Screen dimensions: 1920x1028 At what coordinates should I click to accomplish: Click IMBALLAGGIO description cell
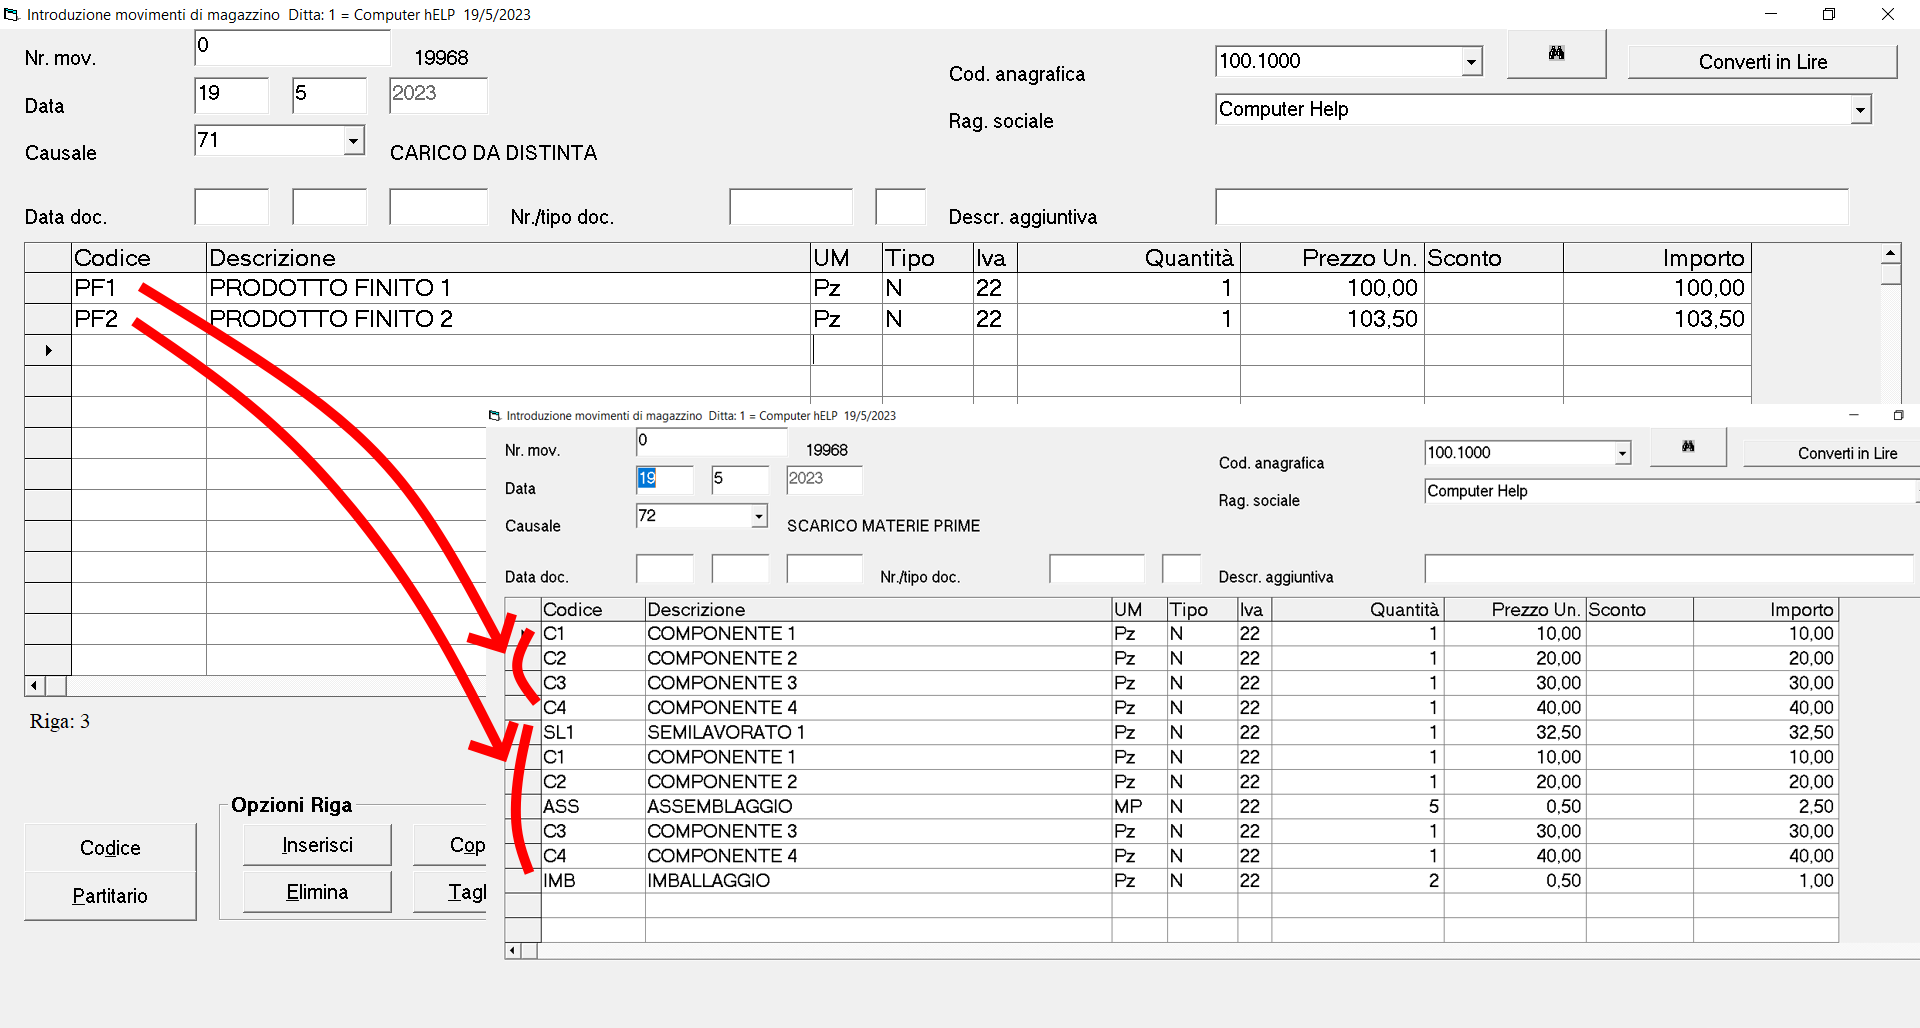point(878,881)
